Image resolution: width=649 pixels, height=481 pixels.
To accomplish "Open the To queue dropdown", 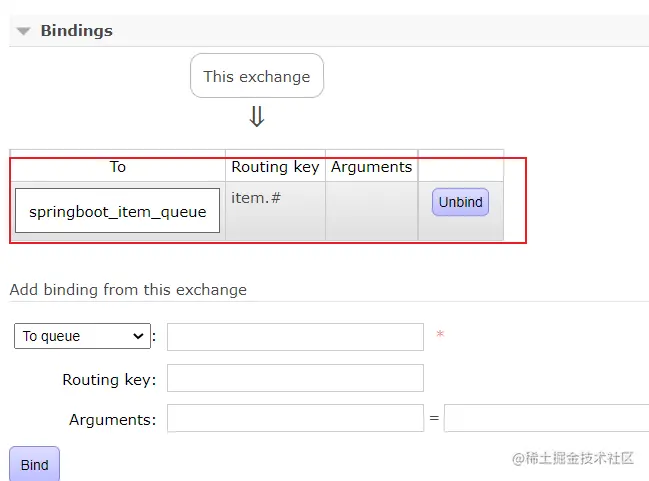I will coord(82,336).
